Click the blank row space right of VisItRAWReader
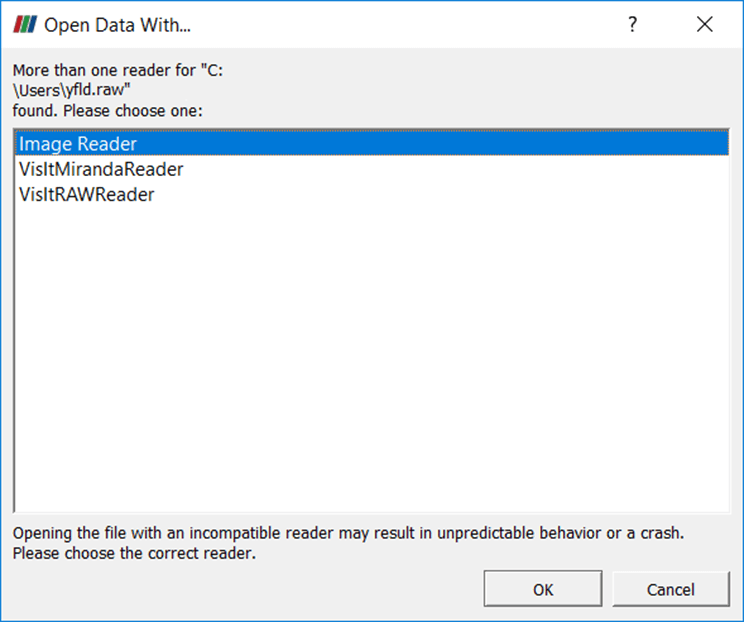This screenshot has height=622, width=744. 441,195
